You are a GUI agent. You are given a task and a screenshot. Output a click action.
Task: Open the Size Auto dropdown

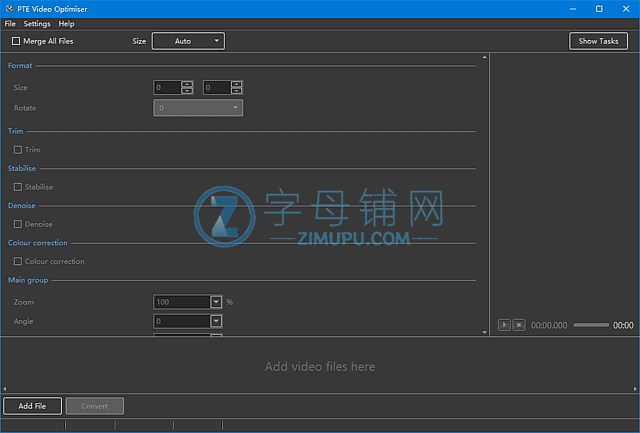tap(188, 41)
